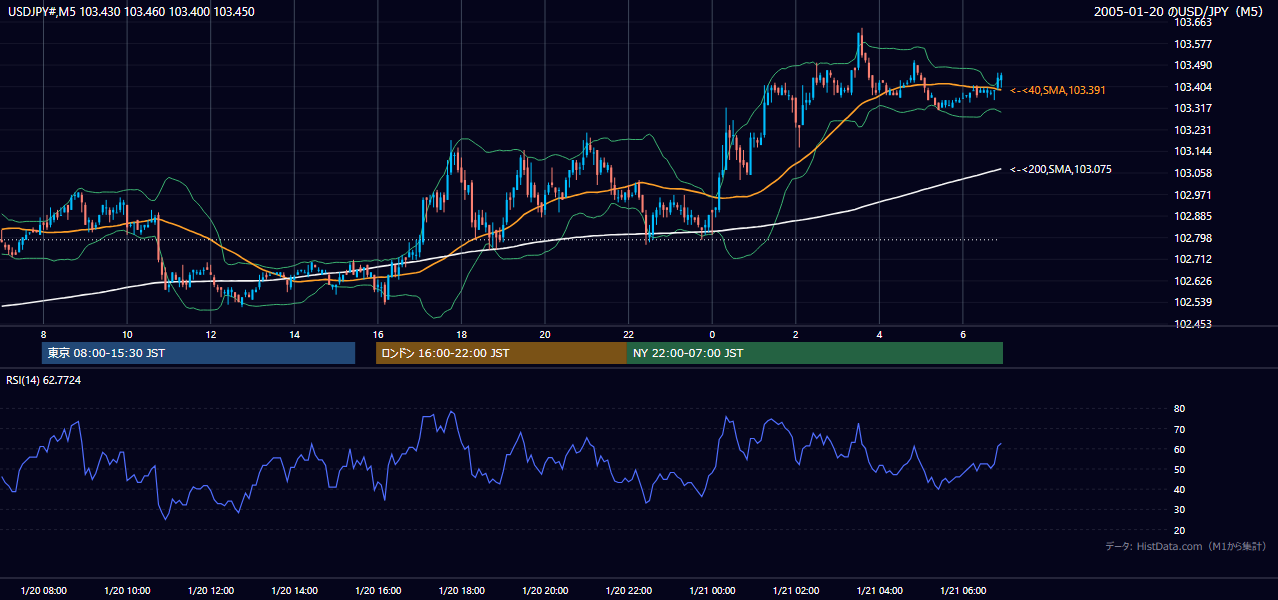Image resolution: width=1278 pixels, height=600 pixels.
Task: Click the 1/20 08:00 bottom time label
Action: [x=43, y=591]
